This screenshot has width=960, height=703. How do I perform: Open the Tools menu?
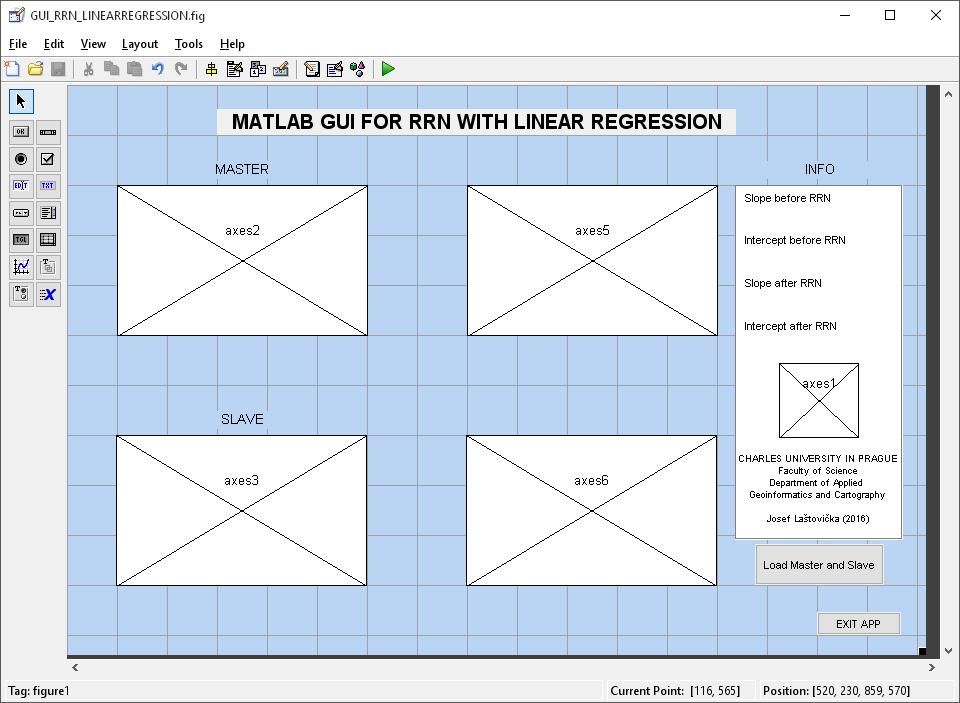(189, 44)
